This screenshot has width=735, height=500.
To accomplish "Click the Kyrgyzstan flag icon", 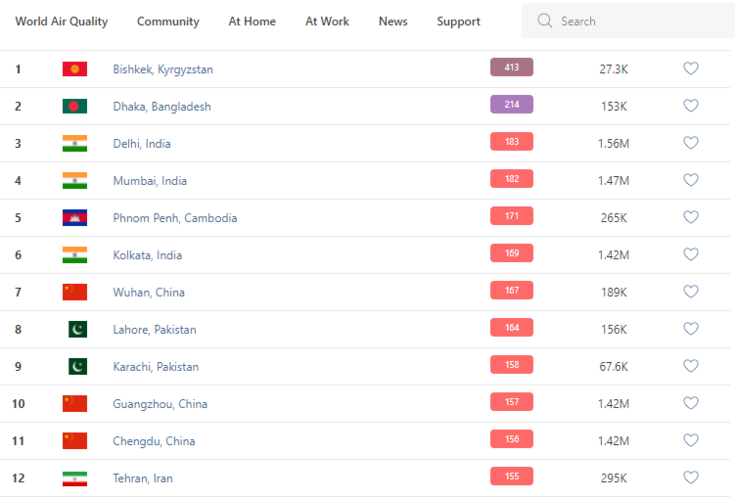I will 75,69.
